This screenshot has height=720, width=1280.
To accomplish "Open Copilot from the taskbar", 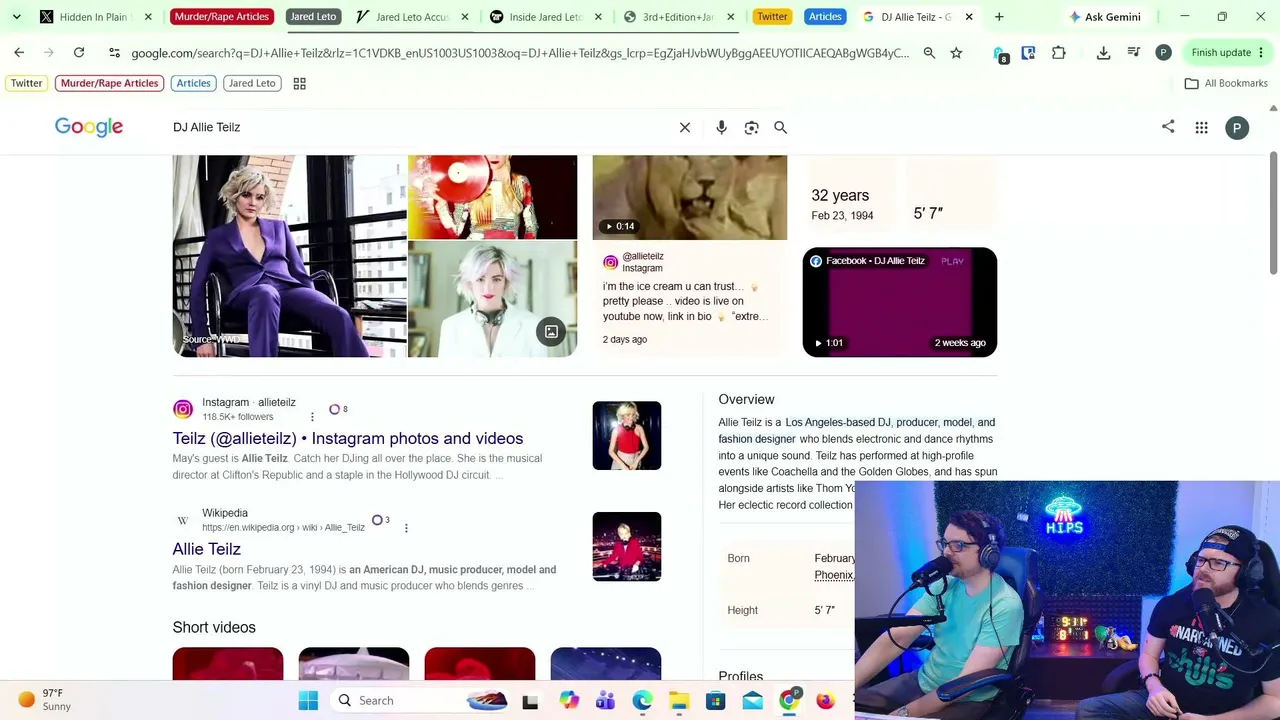I will [568, 700].
